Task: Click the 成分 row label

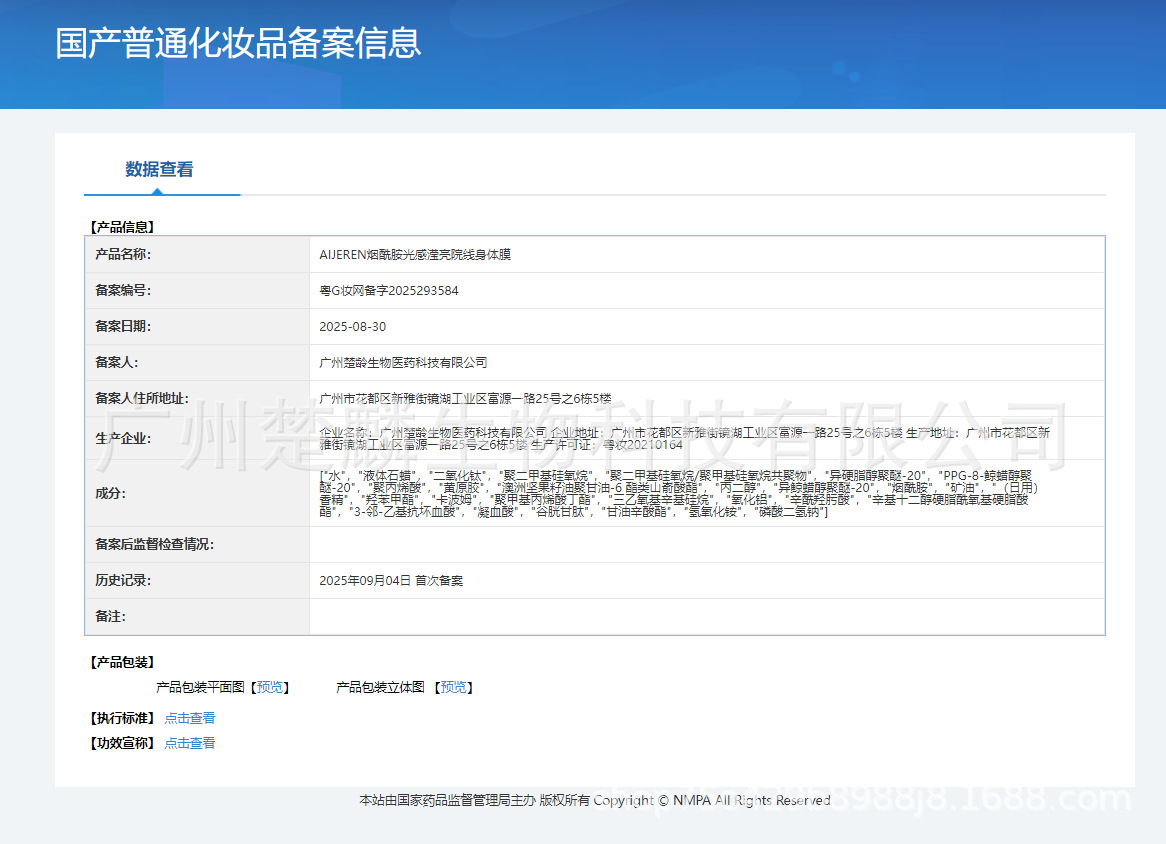Action: pos(111,493)
